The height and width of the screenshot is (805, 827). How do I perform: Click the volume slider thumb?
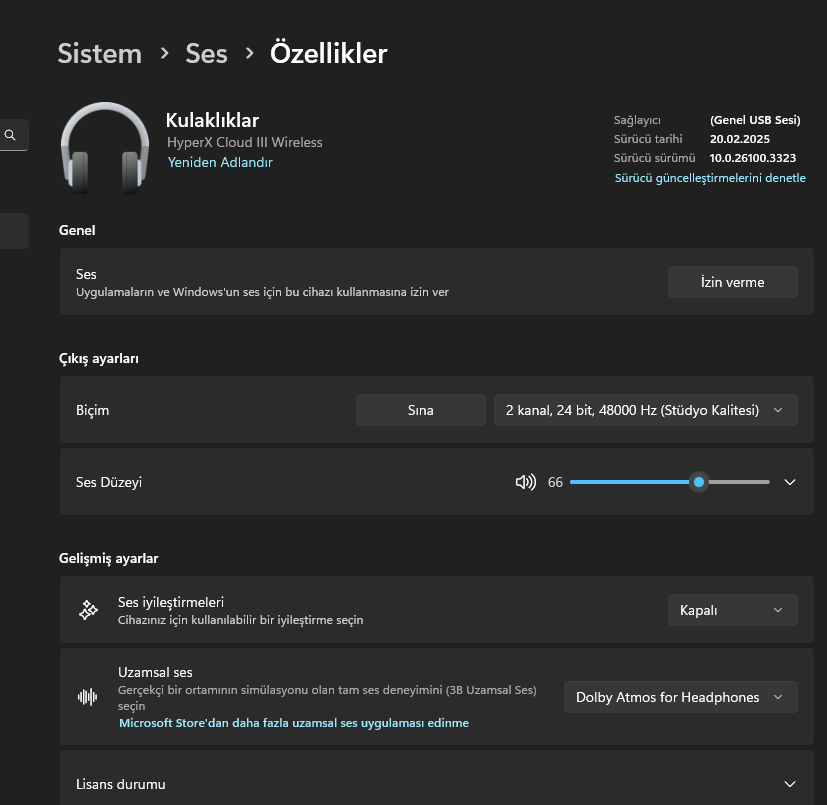(699, 482)
